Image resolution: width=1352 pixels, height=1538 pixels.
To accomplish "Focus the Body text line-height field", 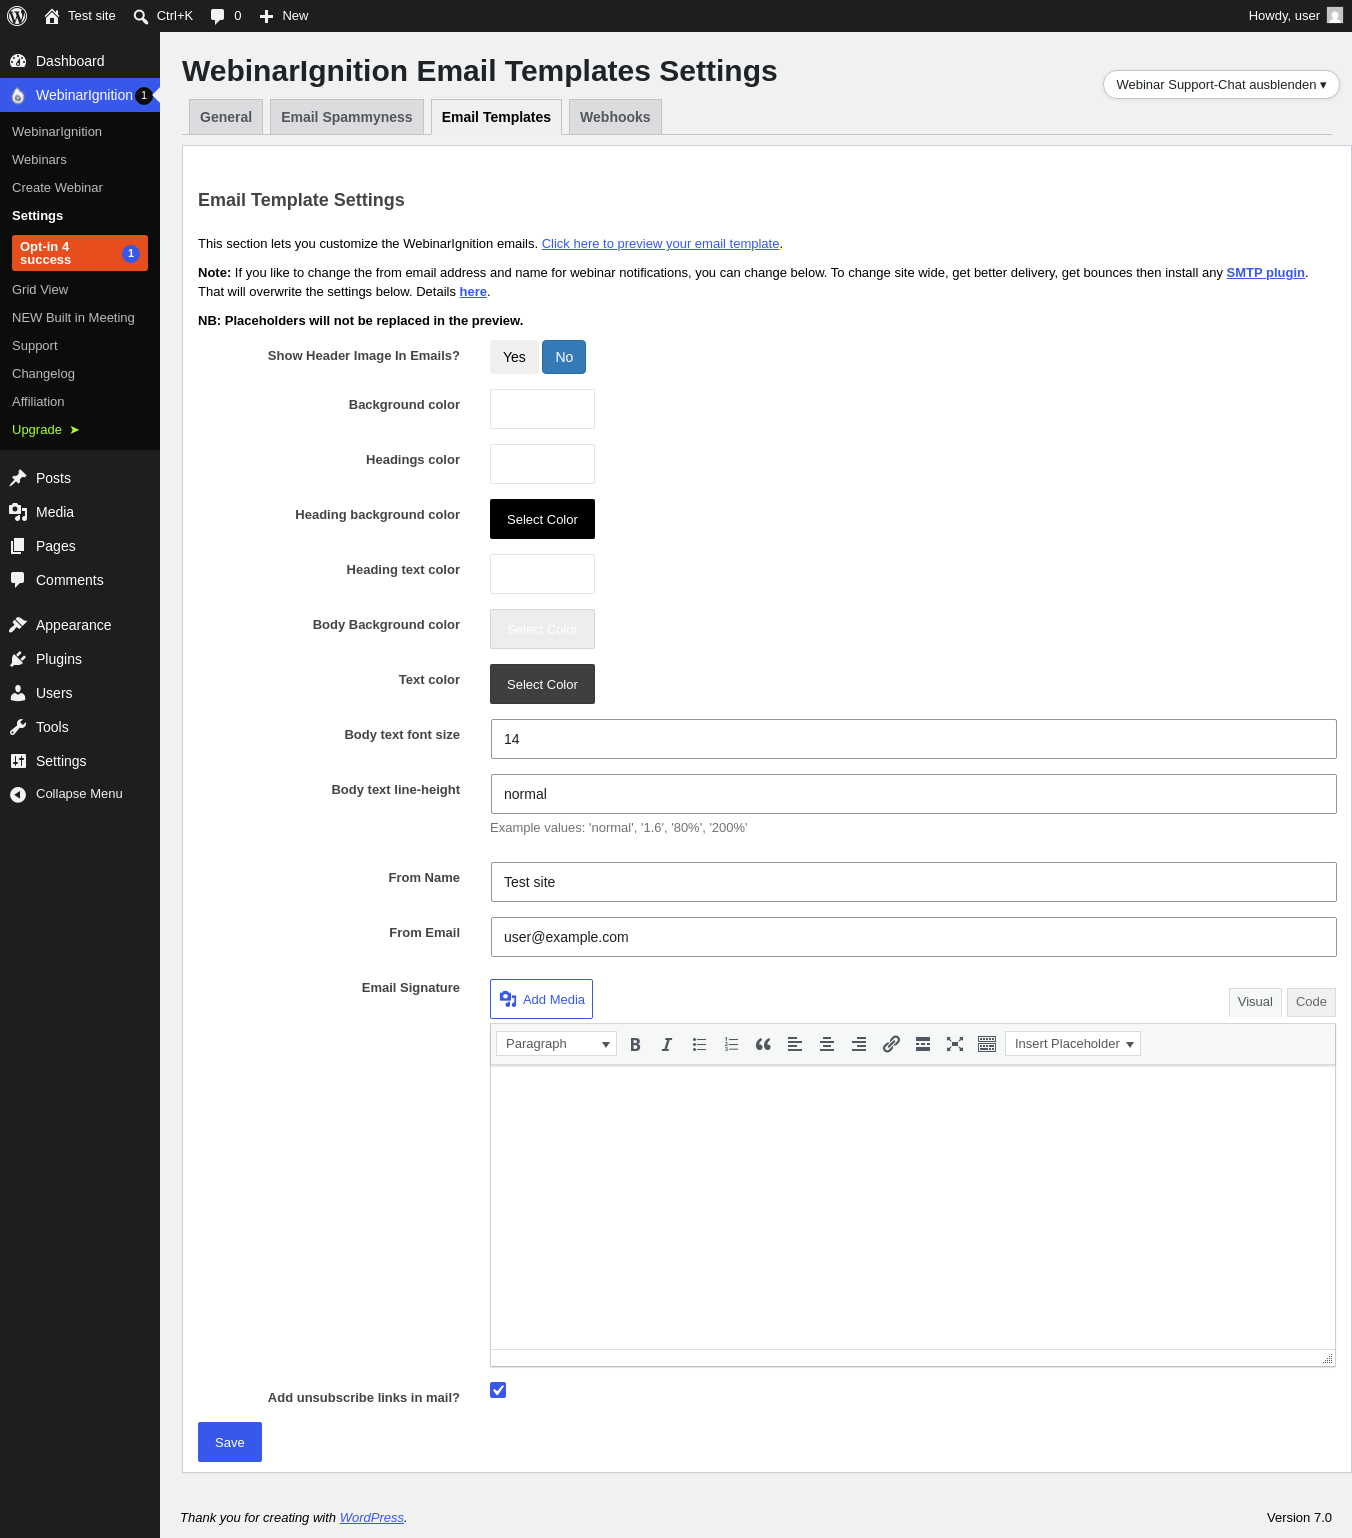I will (914, 794).
